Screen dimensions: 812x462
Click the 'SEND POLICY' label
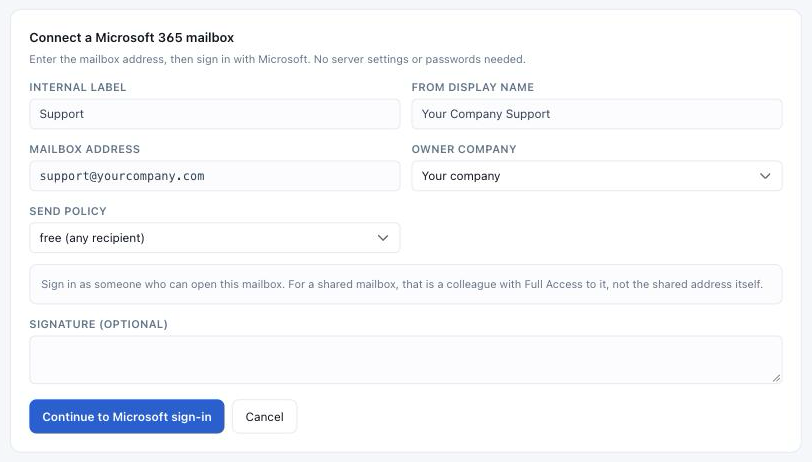click(x=68, y=211)
